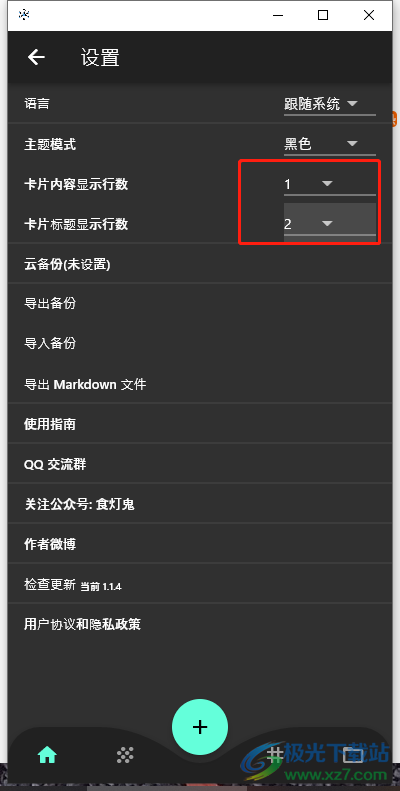The image size is (400, 791).
Task: Open 用户协议和隐私政策 page
Action: [200, 625]
